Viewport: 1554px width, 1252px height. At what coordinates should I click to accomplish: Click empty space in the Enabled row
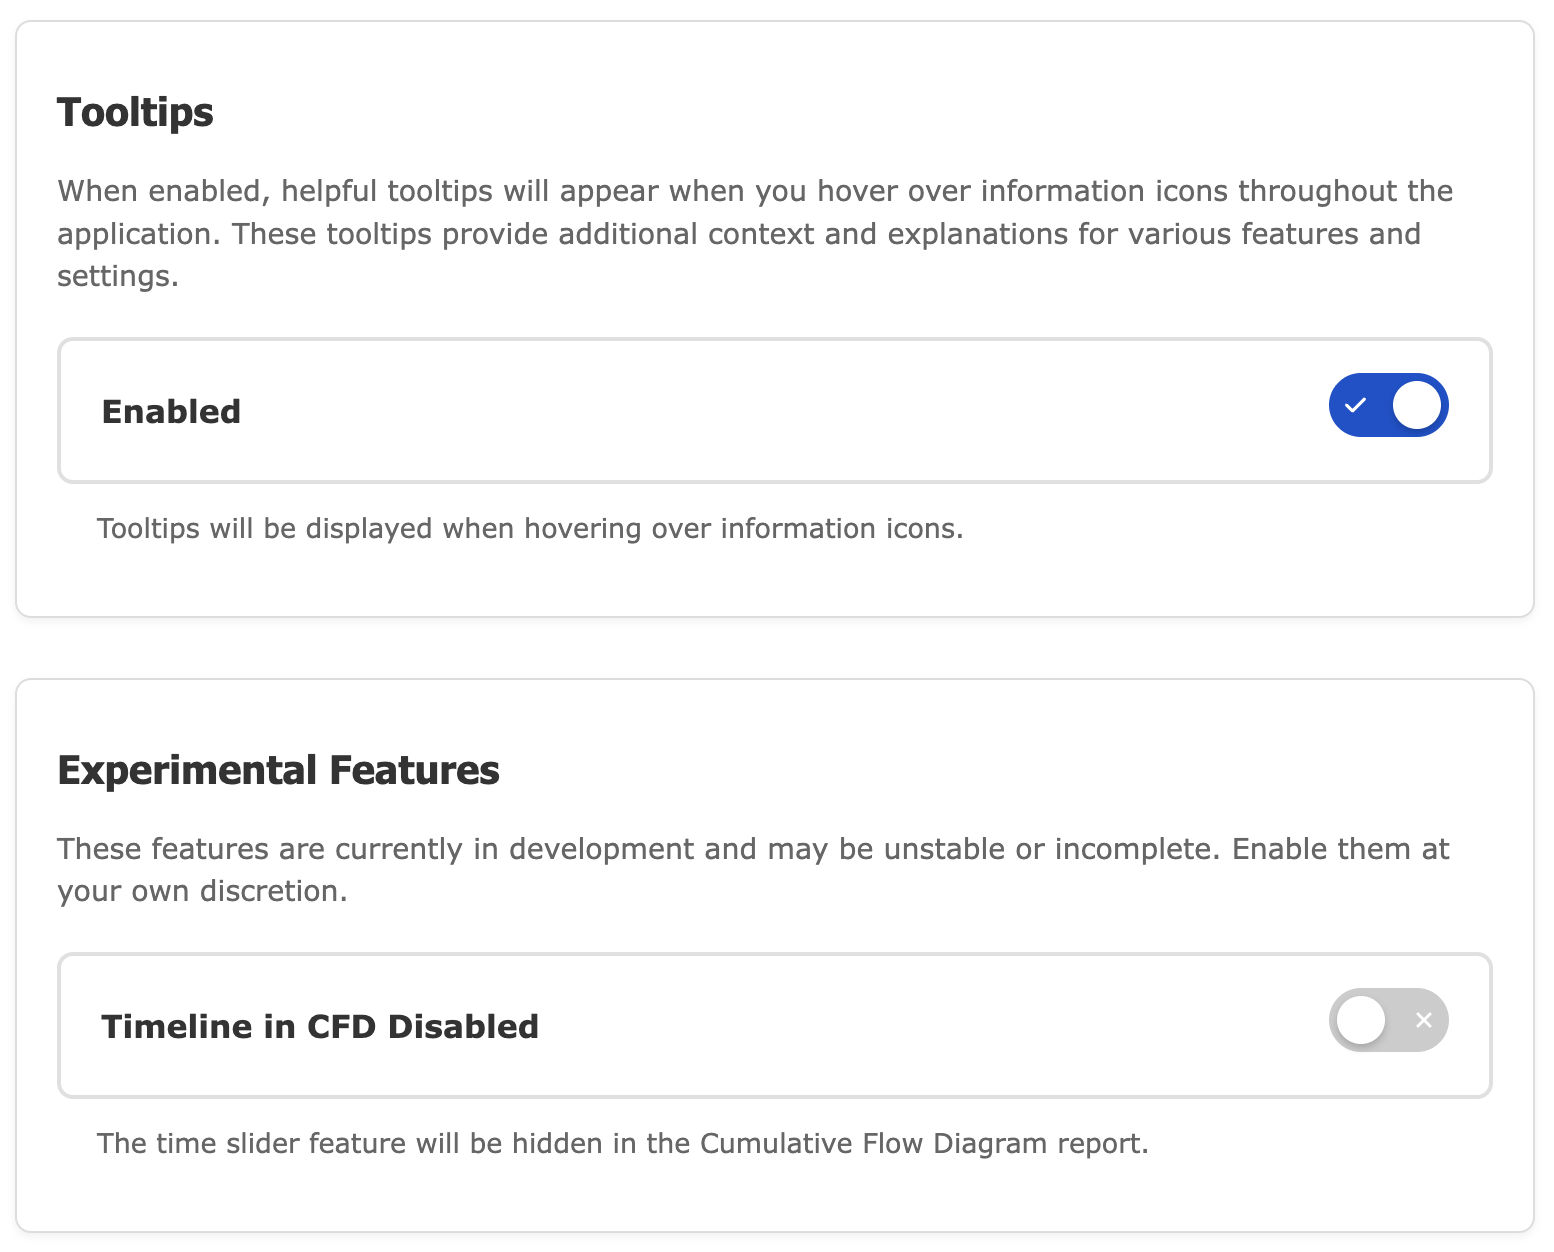point(780,412)
